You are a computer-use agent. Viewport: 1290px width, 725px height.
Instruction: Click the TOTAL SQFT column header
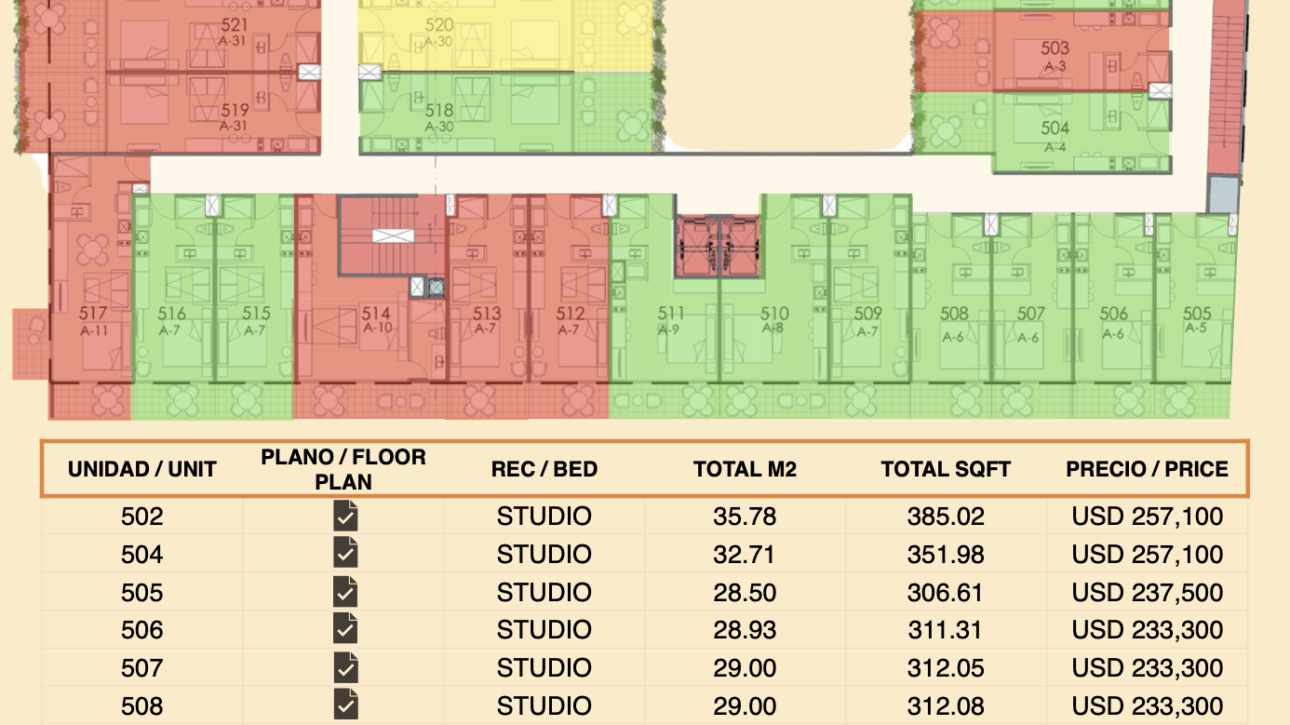pyautogui.click(x=946, y=469)
